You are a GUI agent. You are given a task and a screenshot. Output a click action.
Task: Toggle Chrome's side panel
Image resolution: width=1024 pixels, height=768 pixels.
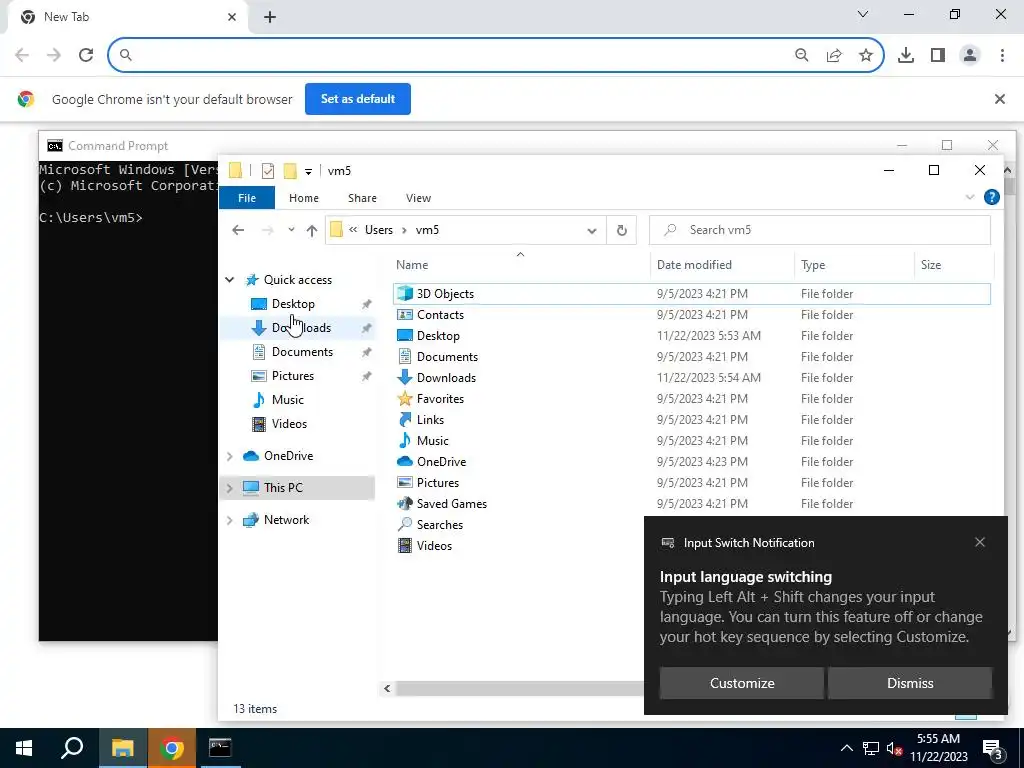coord(938,55)
